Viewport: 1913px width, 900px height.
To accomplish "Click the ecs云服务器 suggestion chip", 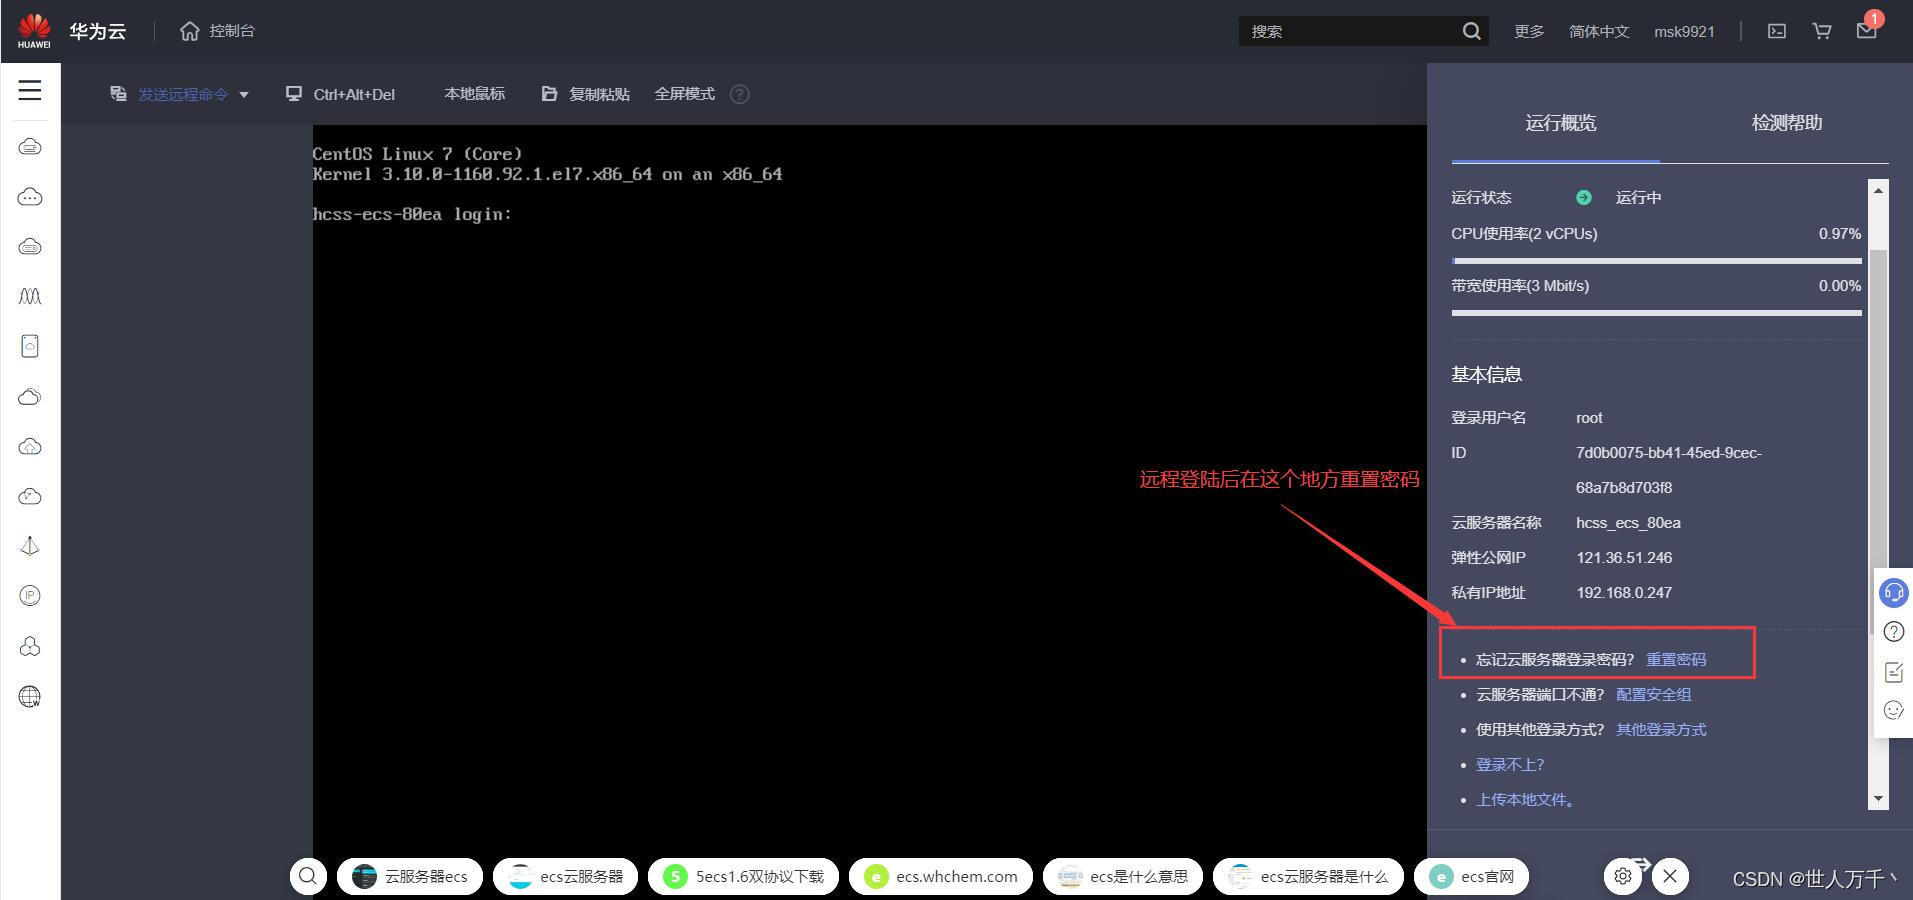I will 565,876.
